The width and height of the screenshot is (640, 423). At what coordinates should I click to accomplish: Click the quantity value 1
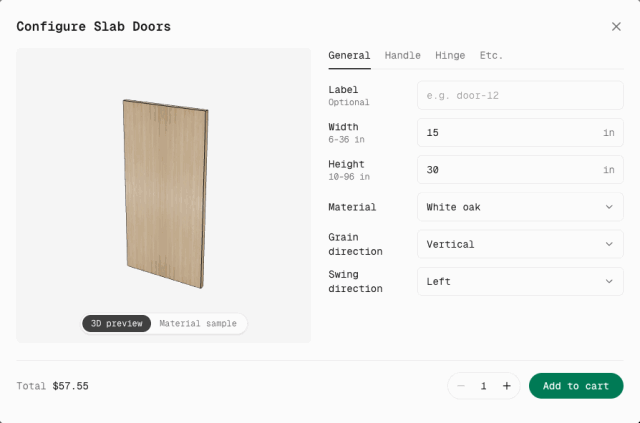(x=484, y=386)
